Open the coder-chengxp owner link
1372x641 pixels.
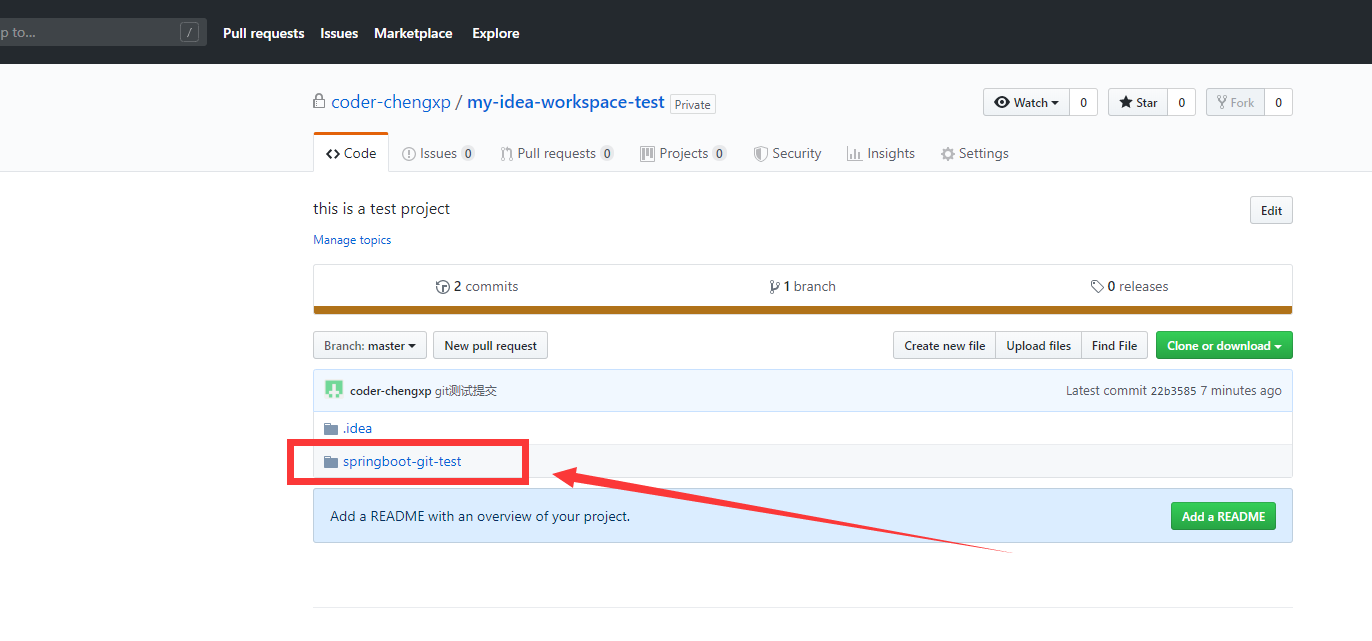click(391, 102)
